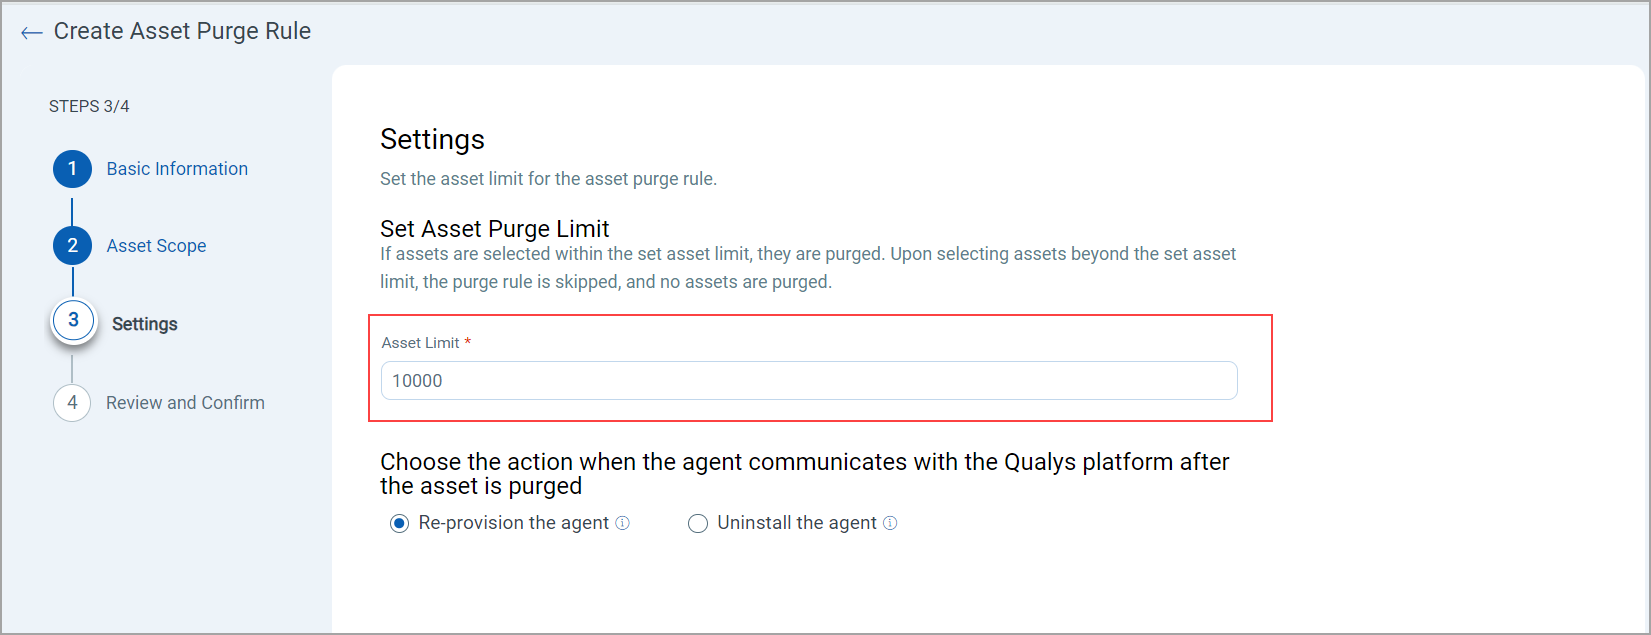Screen dimensions: 1651x635
Task: Open the Basic Information step
Action: point(177,168)
